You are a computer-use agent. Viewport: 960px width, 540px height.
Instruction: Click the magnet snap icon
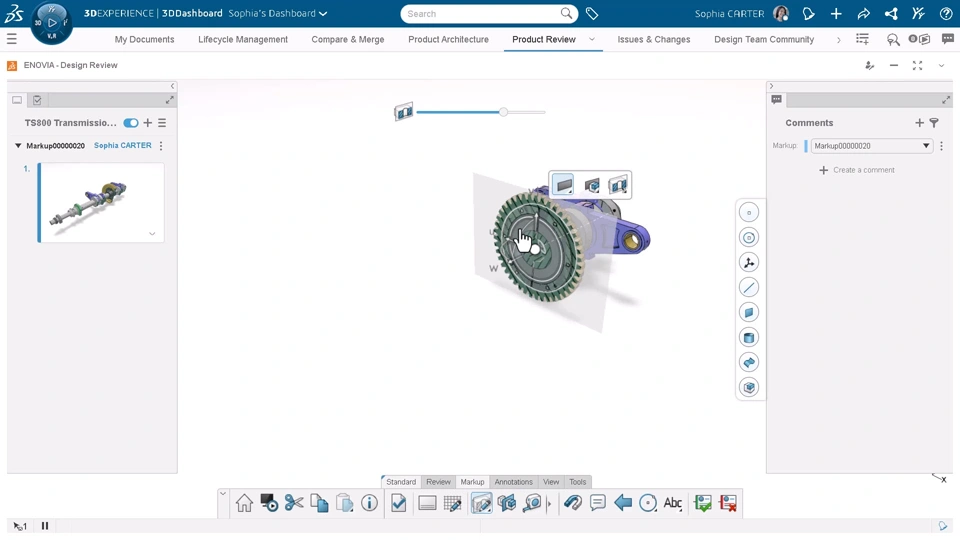573,503
